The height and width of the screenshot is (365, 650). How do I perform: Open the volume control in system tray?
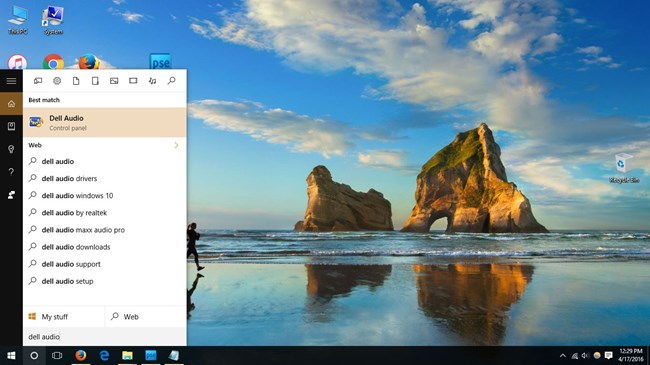[585, 355]
